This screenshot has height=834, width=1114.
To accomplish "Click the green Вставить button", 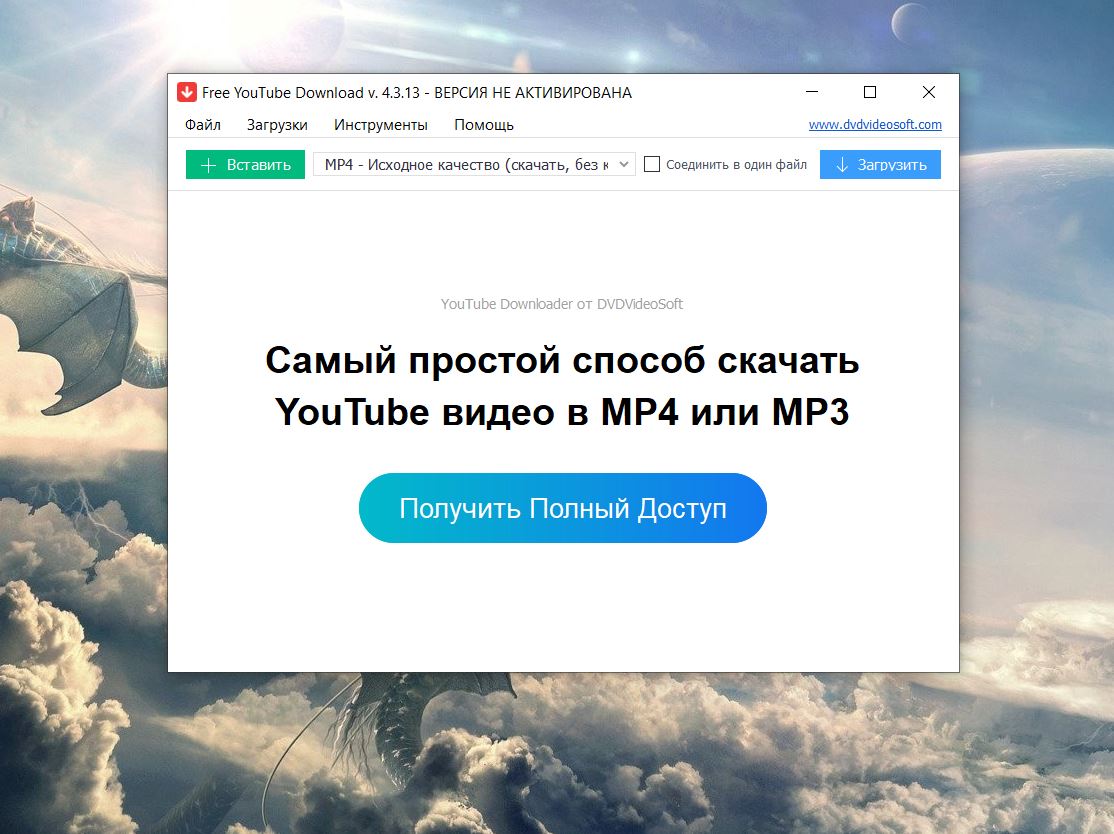I will click(245, 165).
